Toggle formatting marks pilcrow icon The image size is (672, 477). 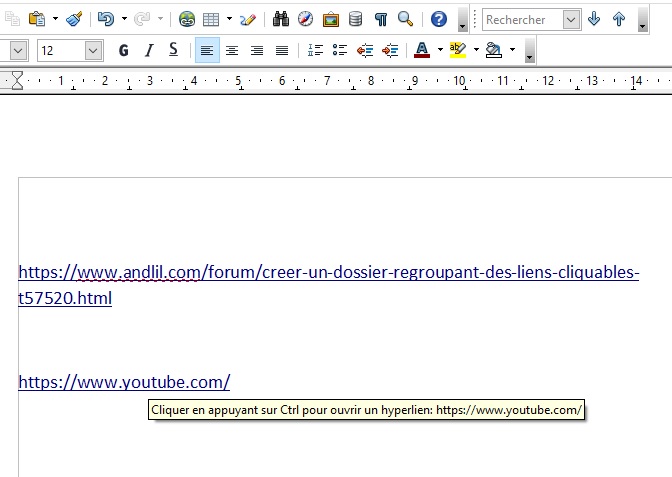click(x=381, y=19)
